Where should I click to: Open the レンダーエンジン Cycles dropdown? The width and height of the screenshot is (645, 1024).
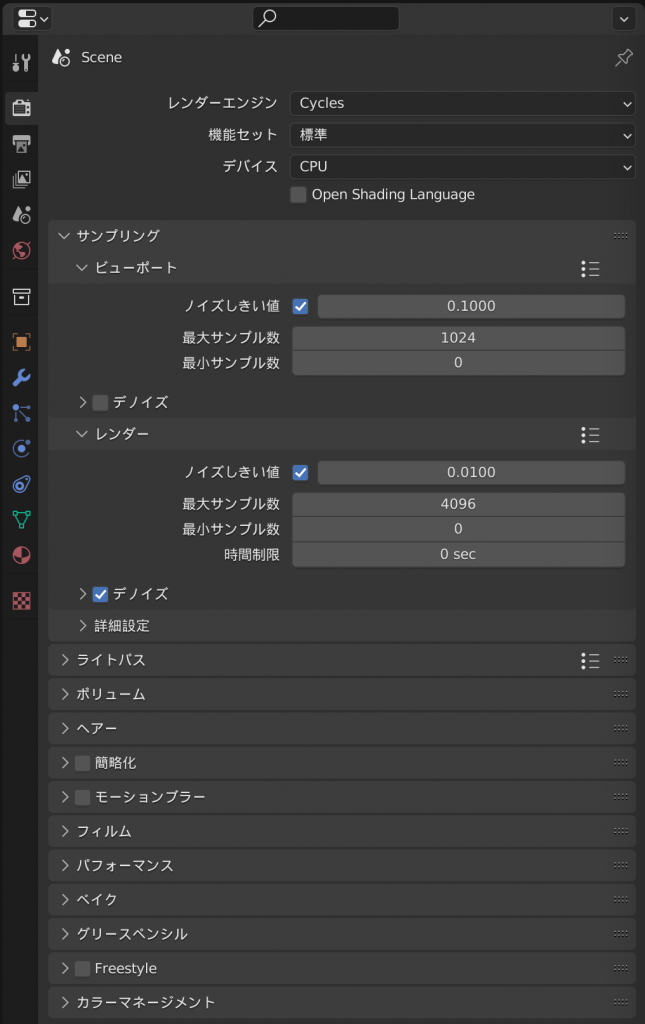coord(462,103)
